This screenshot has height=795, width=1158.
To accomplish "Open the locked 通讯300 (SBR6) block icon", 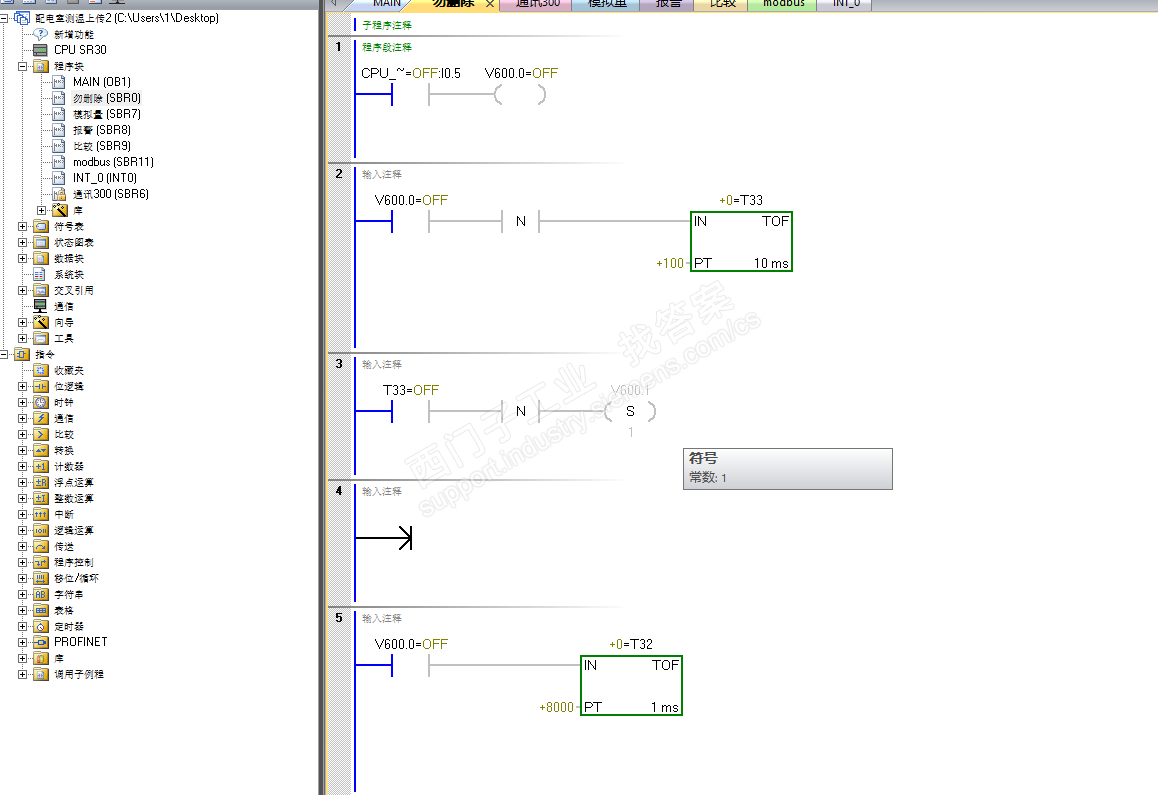I will 59,194.
